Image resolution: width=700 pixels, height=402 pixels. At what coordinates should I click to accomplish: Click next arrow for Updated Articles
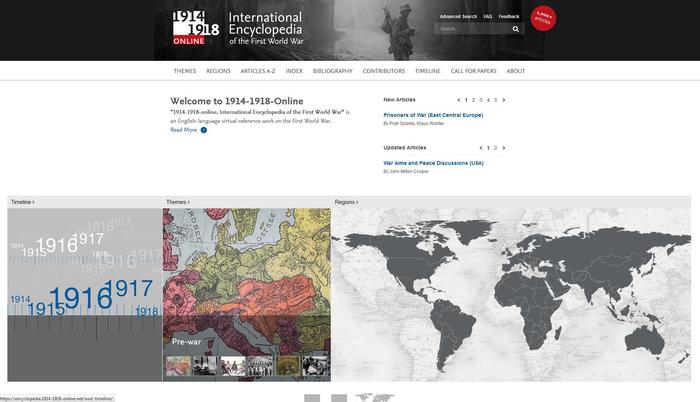(x=504, y=148)
